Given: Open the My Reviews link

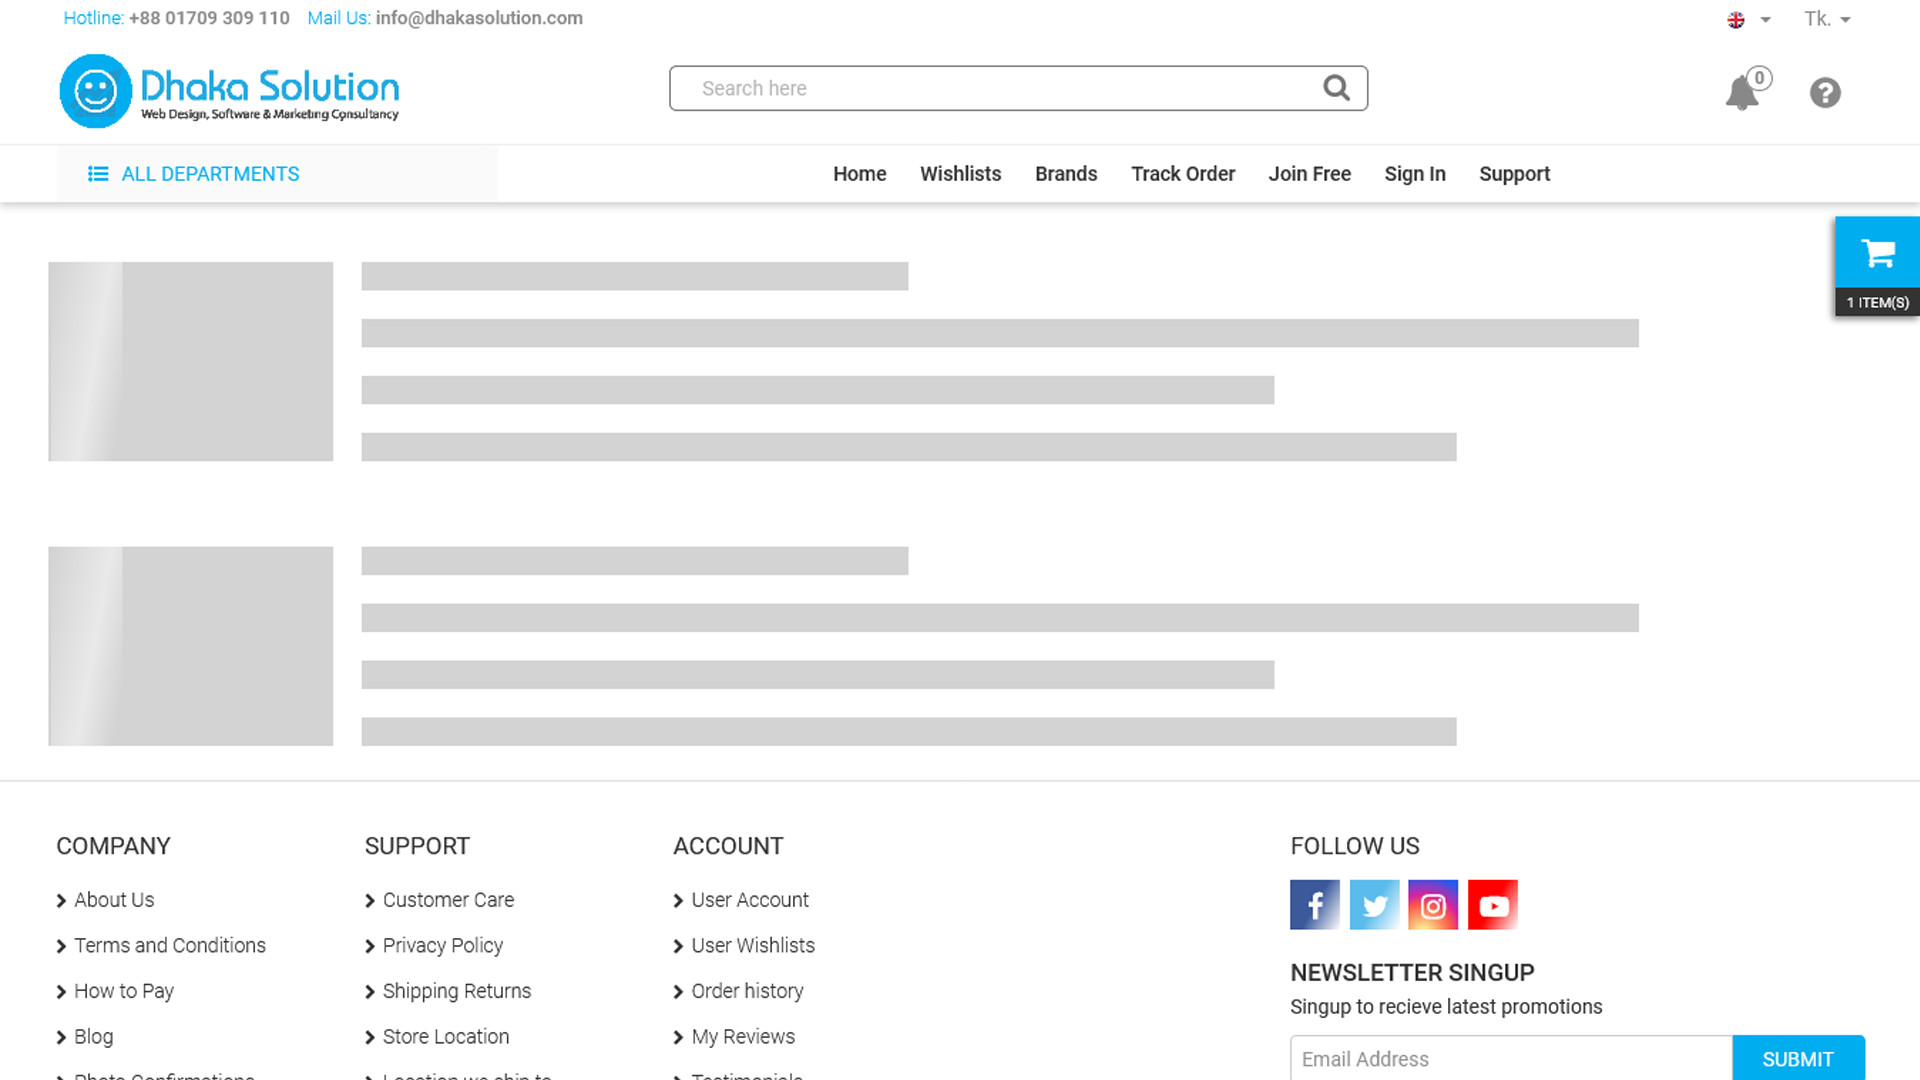Looking at the screenshot, I should pyautogui.click(x=743, y=1037).
